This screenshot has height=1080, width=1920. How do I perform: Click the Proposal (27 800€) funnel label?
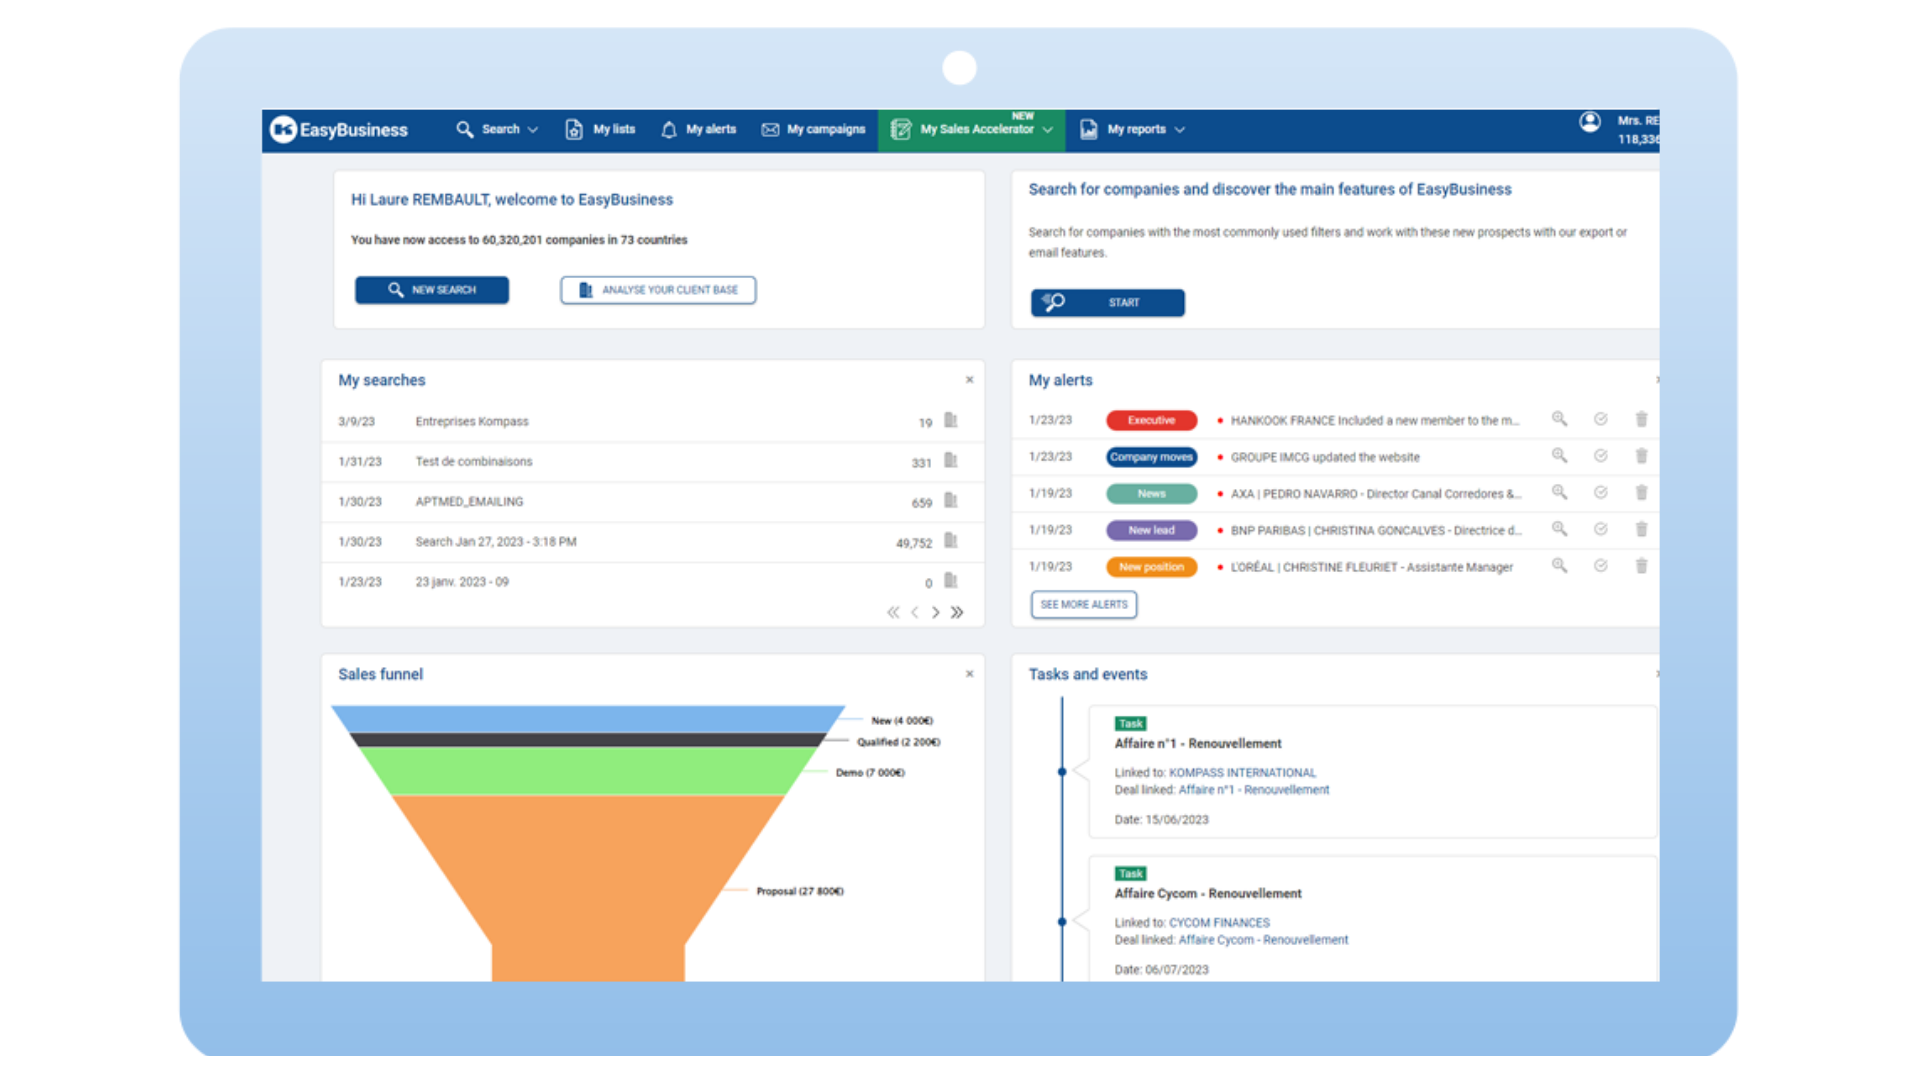click(800, 891)
